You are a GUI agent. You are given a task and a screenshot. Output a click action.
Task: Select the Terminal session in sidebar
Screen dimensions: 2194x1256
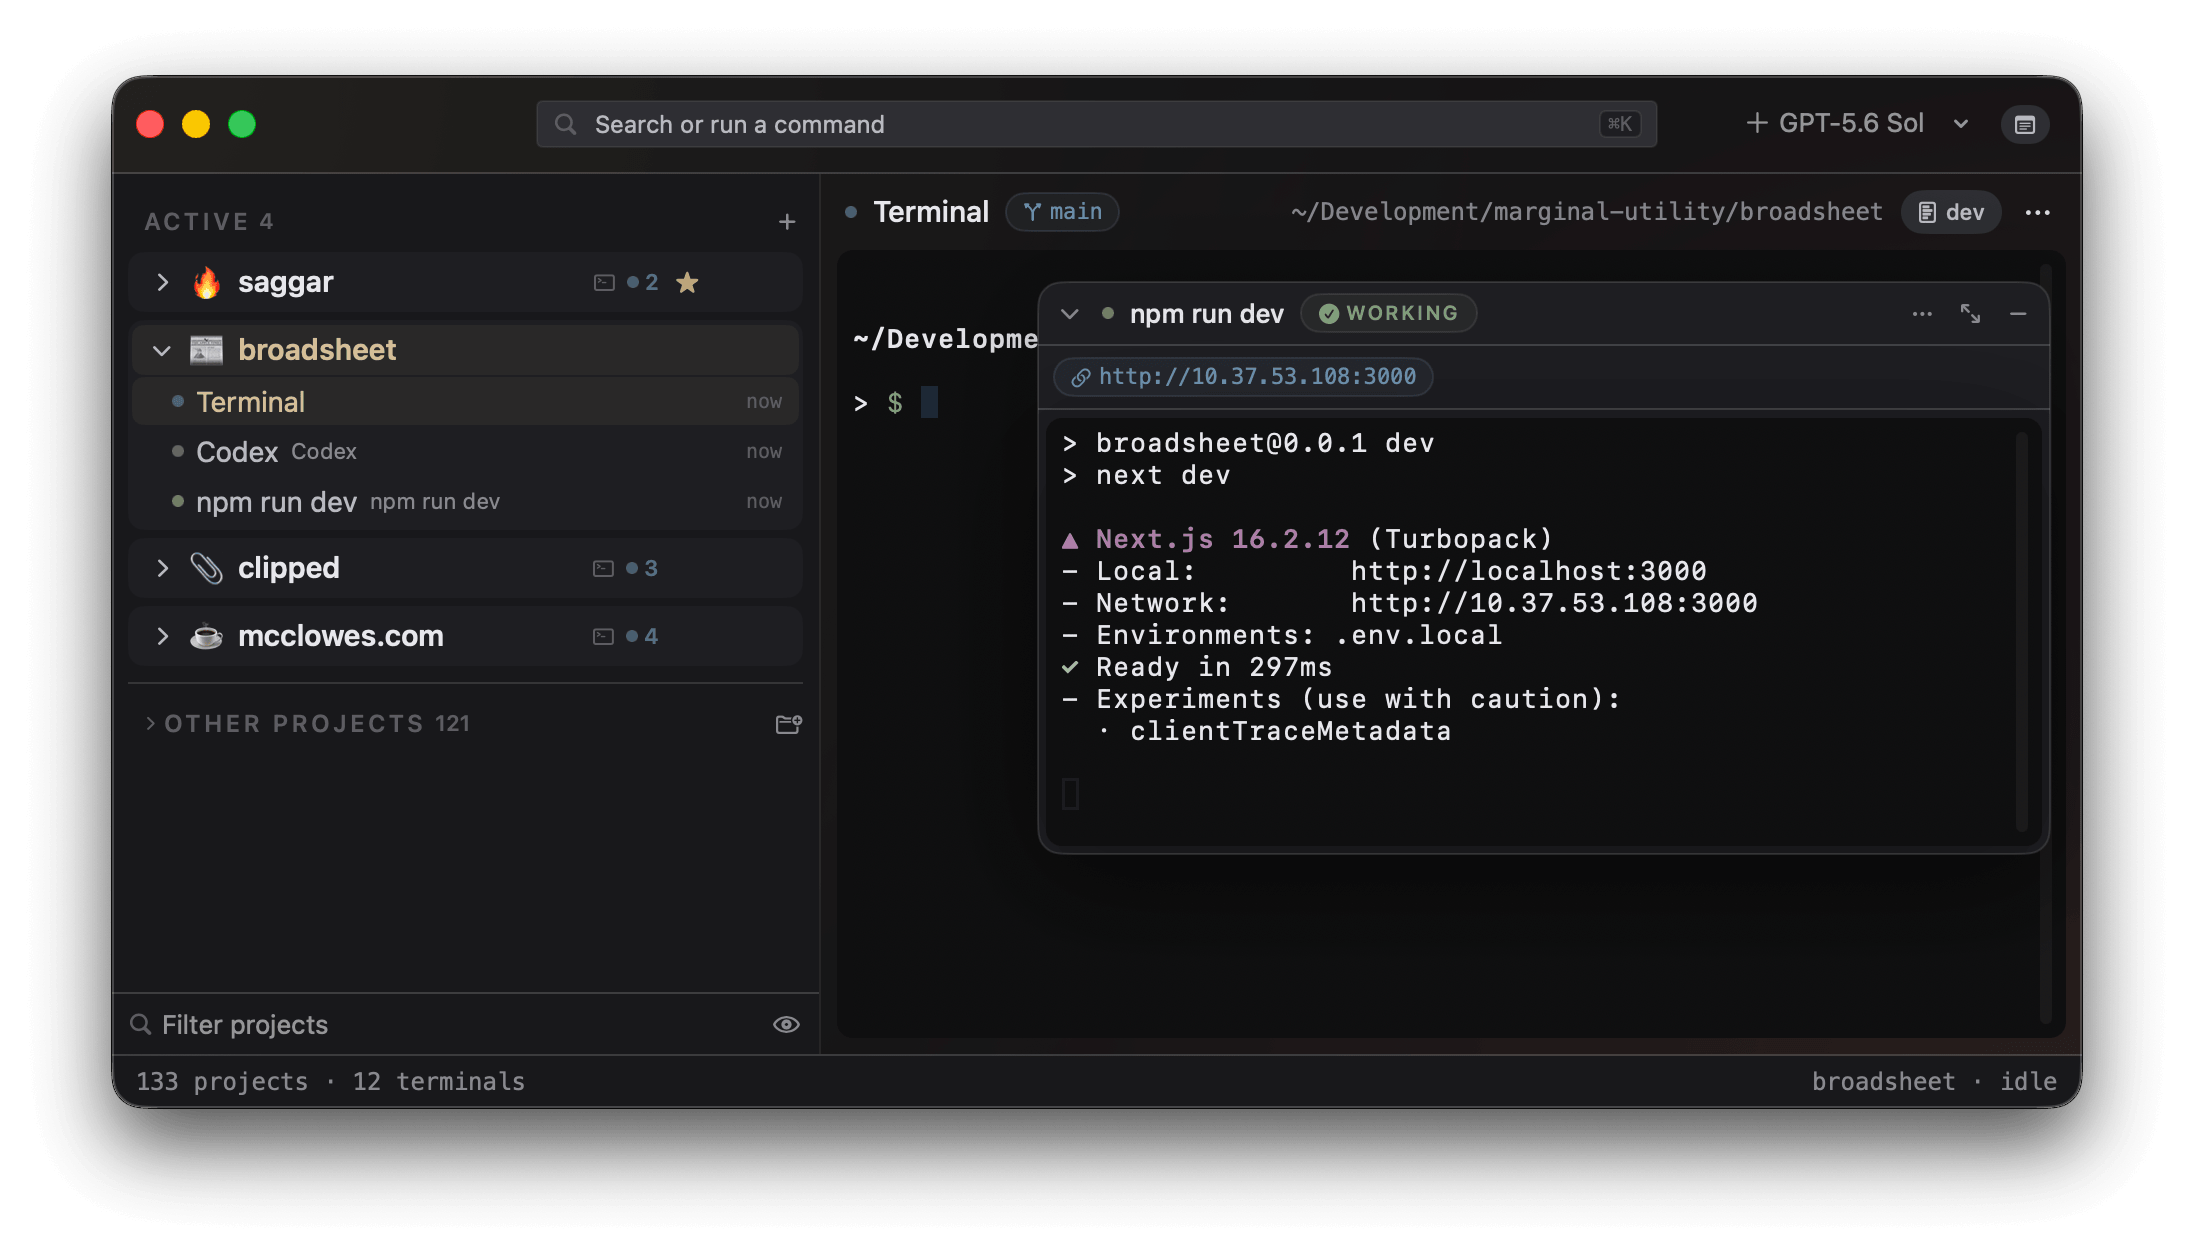[x=466, y=402]
